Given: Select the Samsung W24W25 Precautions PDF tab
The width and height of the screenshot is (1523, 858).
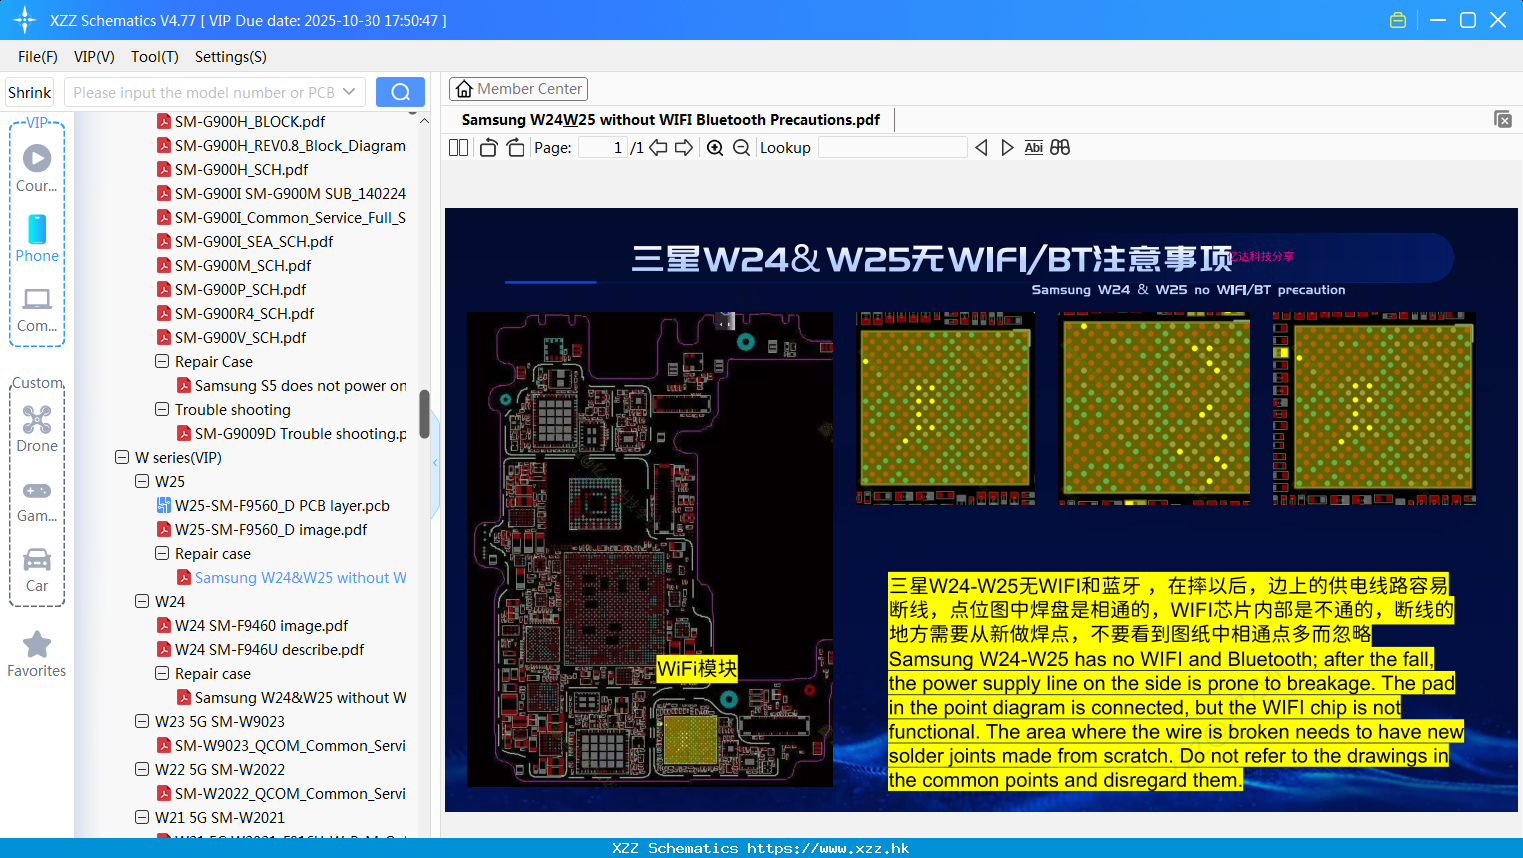Looking at the screenshot, I should 671,120.
